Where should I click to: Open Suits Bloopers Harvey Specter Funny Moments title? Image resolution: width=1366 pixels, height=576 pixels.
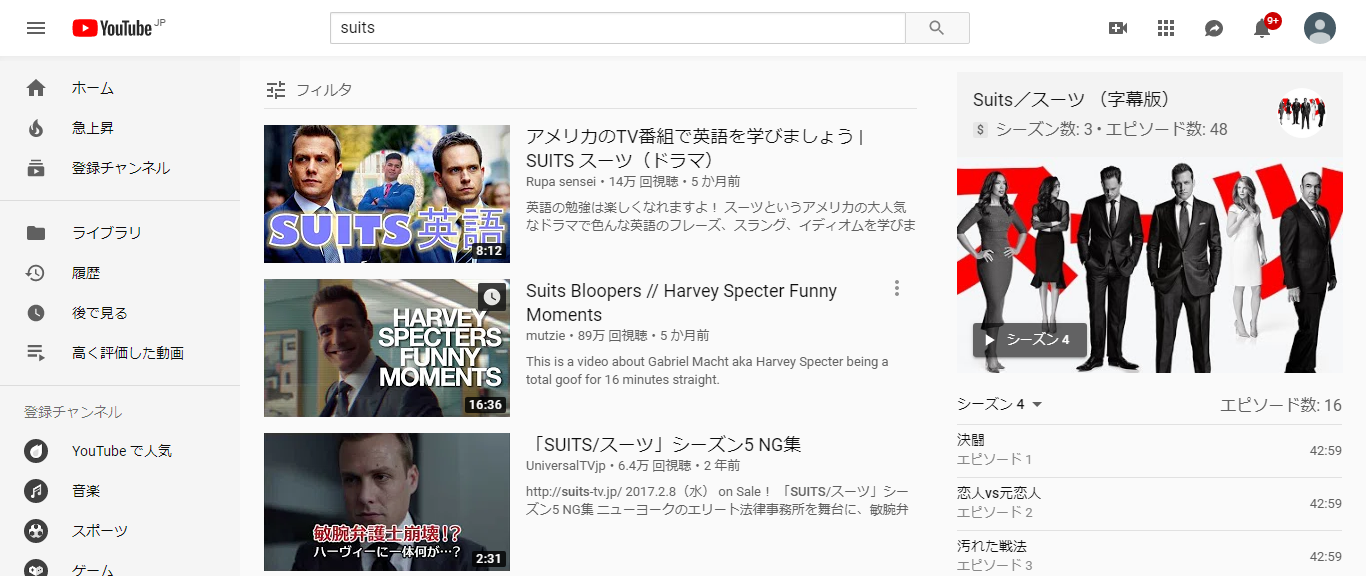(681, 302)
